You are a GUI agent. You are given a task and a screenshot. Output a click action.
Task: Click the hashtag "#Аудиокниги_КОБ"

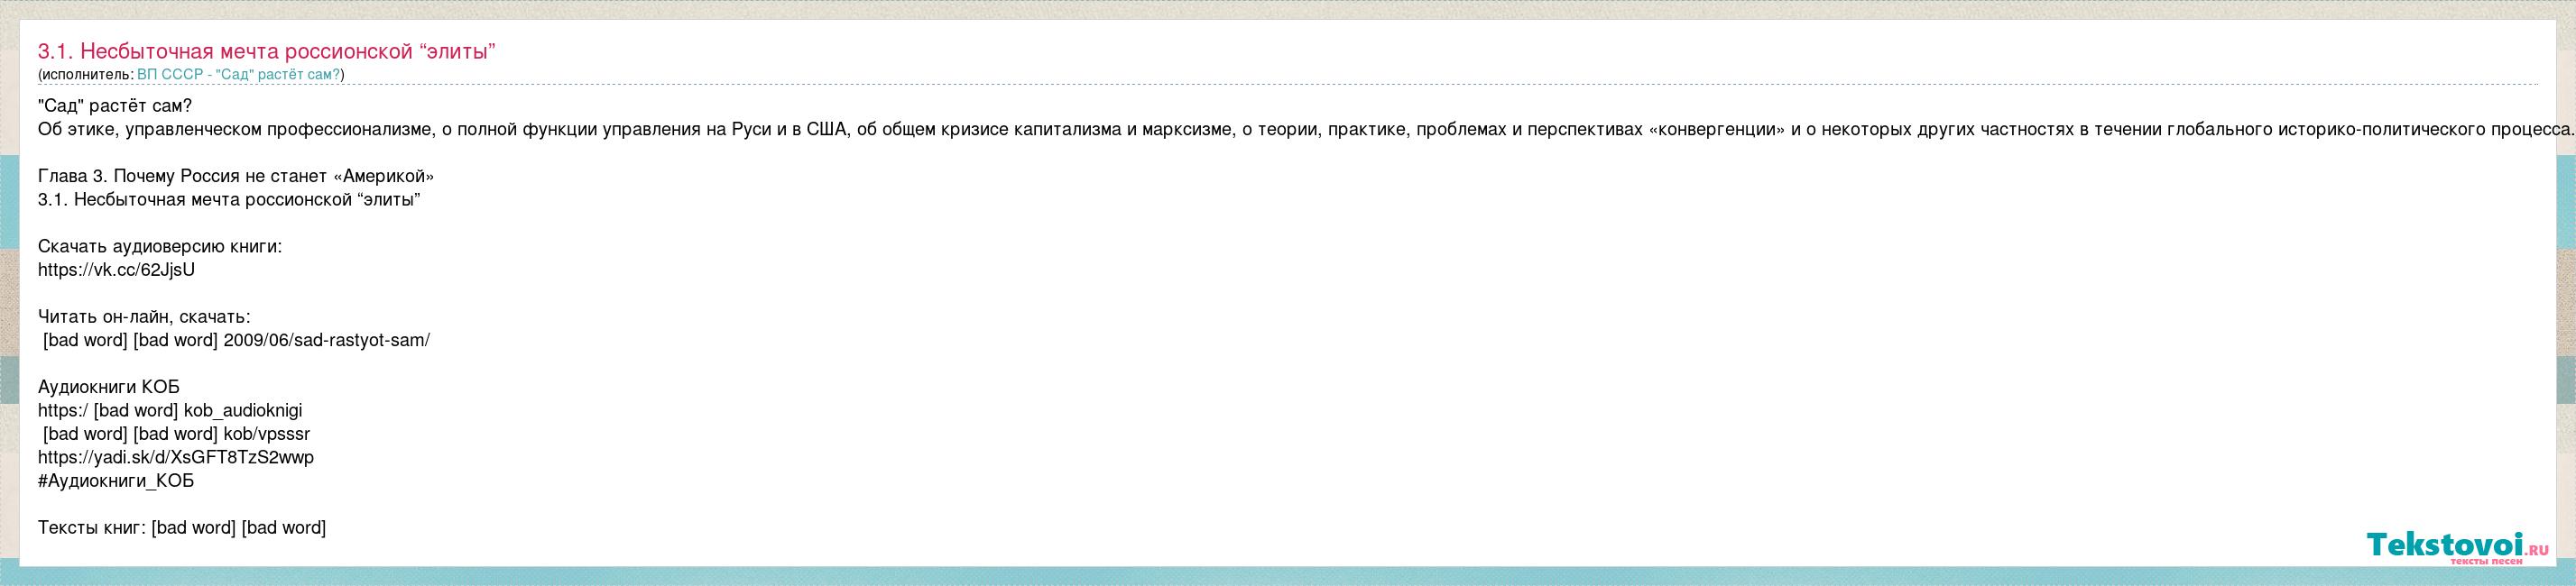pos(116,481)
